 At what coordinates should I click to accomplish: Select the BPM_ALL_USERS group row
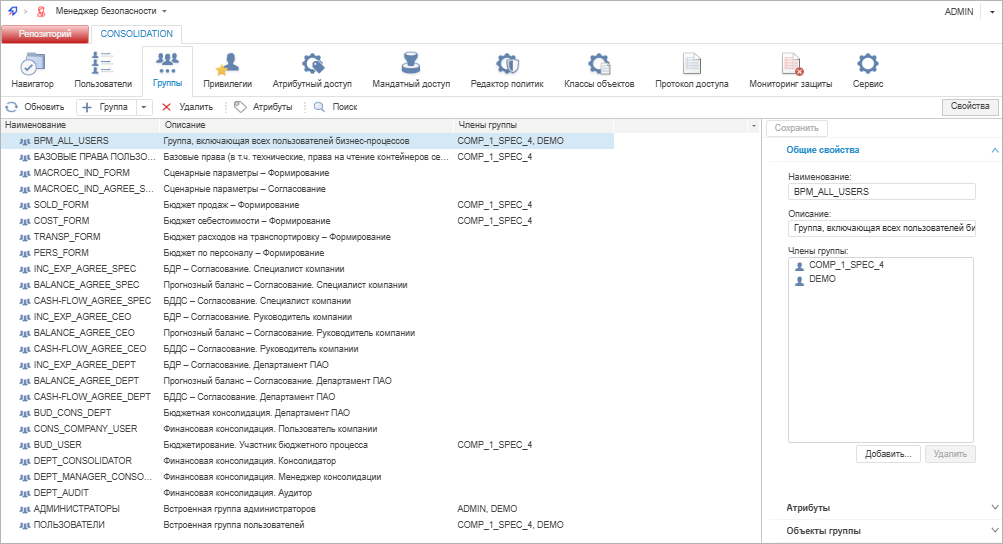pos(307,141)
